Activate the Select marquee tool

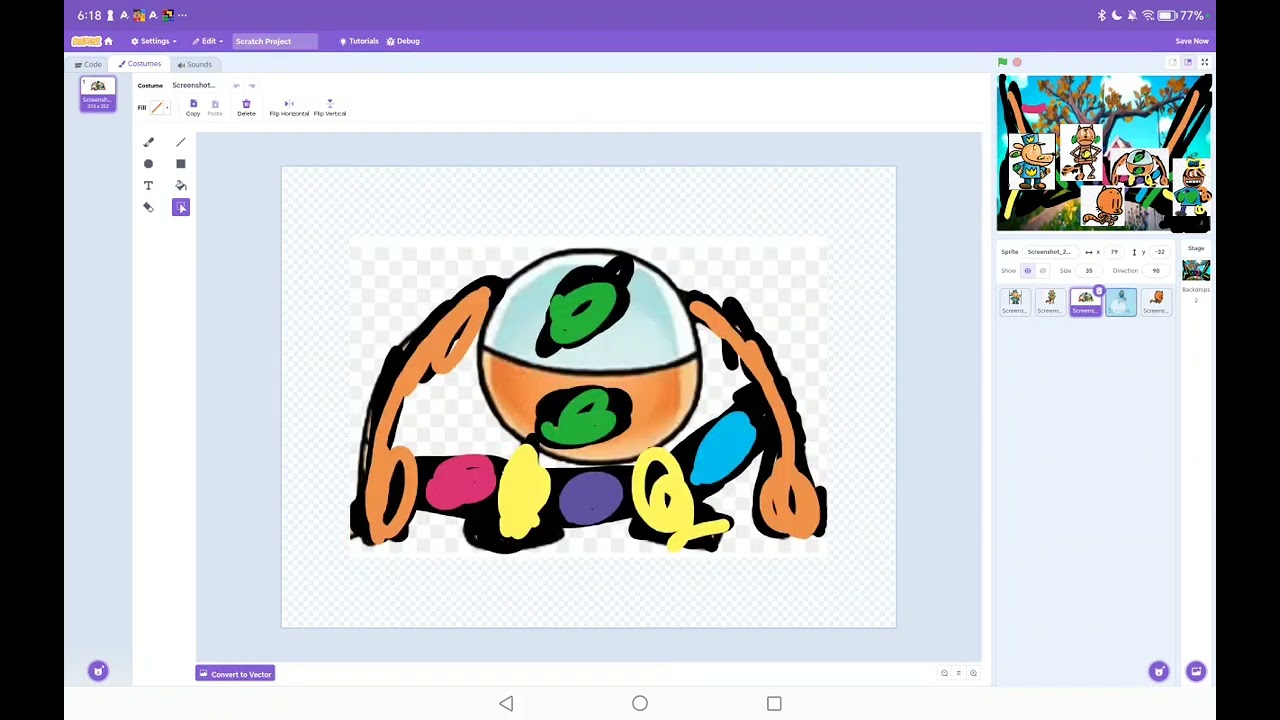point(181,208)
